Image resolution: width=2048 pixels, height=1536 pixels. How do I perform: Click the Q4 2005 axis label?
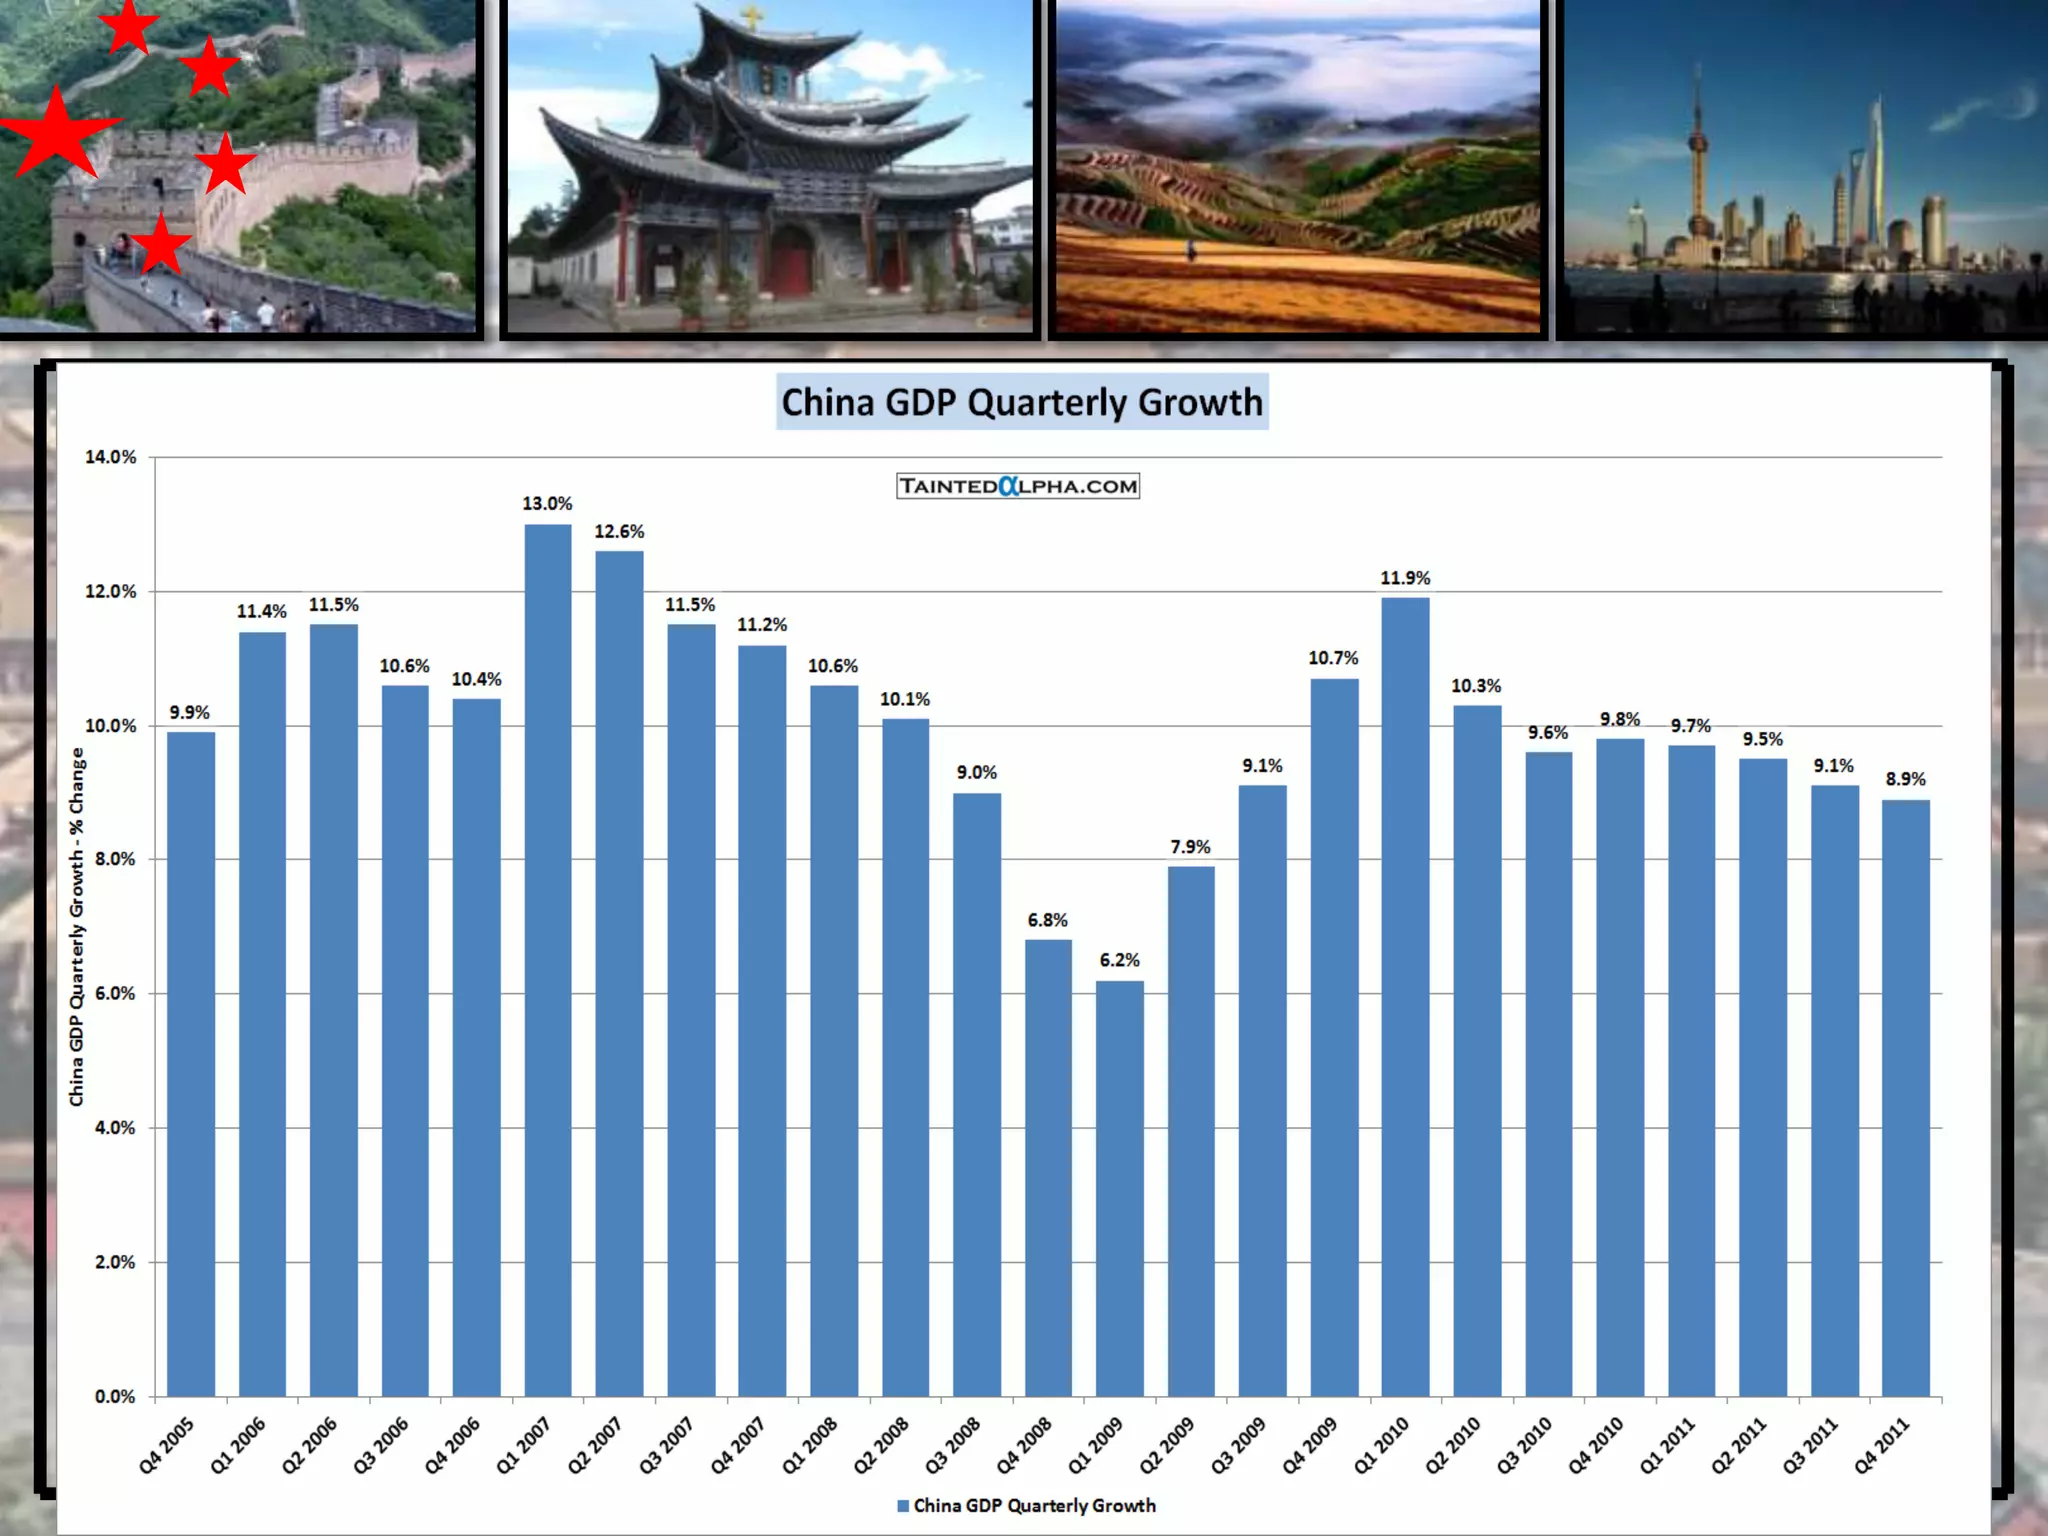pos(167,1445)
